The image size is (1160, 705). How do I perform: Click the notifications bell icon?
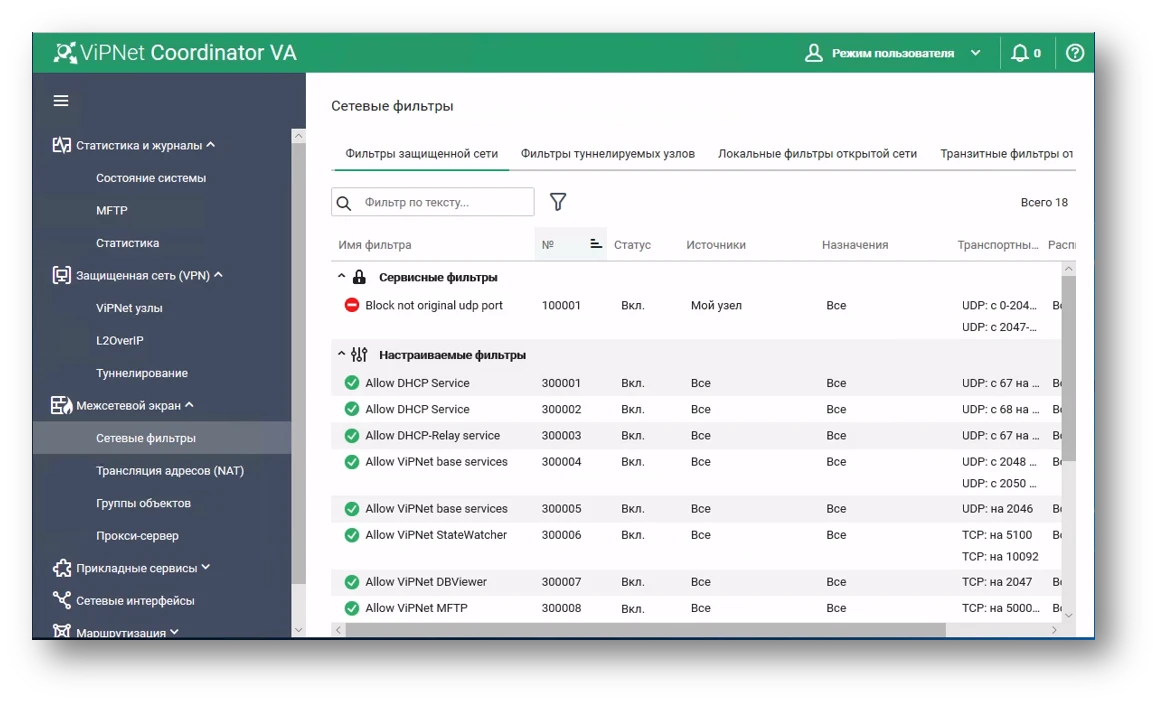pos(1019,53)
